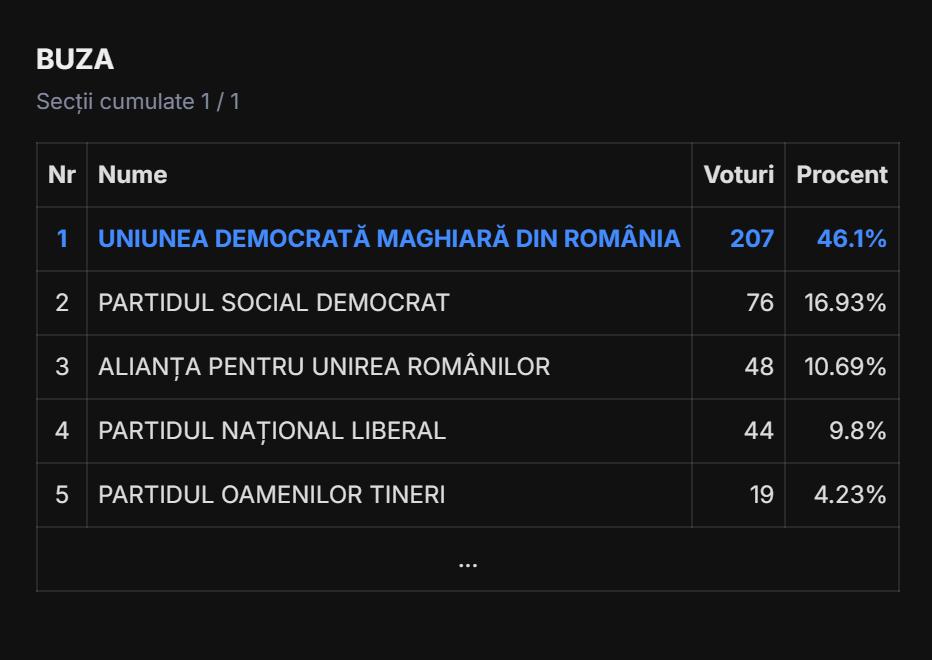Viewport: 932px width, 660px height.
Task: Click the 4.23% percentage cell
Action: tap(849, 495)
